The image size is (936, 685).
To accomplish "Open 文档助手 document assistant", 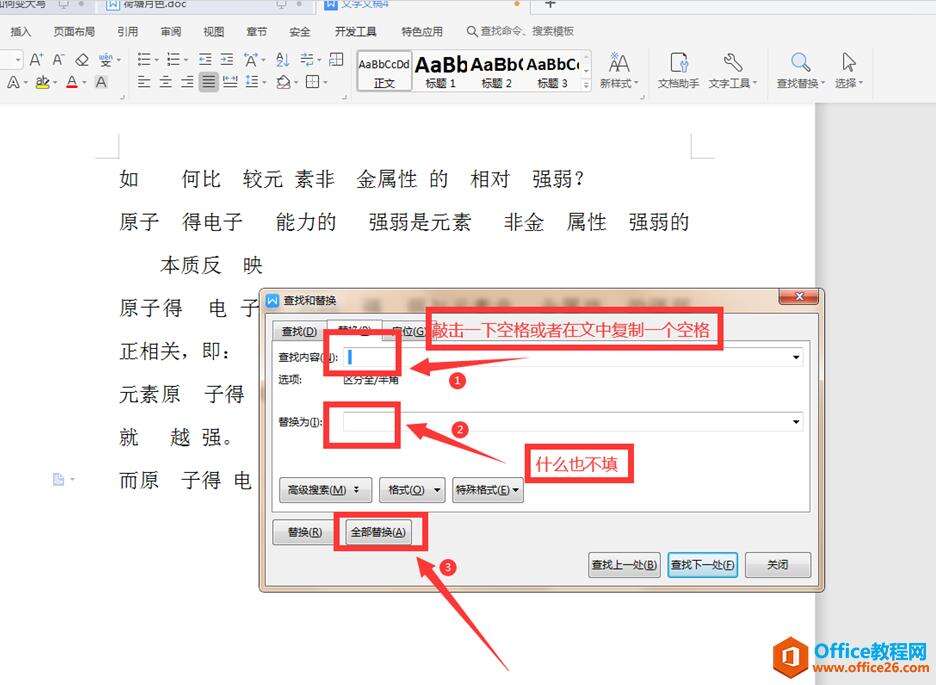I will [678, 70].
